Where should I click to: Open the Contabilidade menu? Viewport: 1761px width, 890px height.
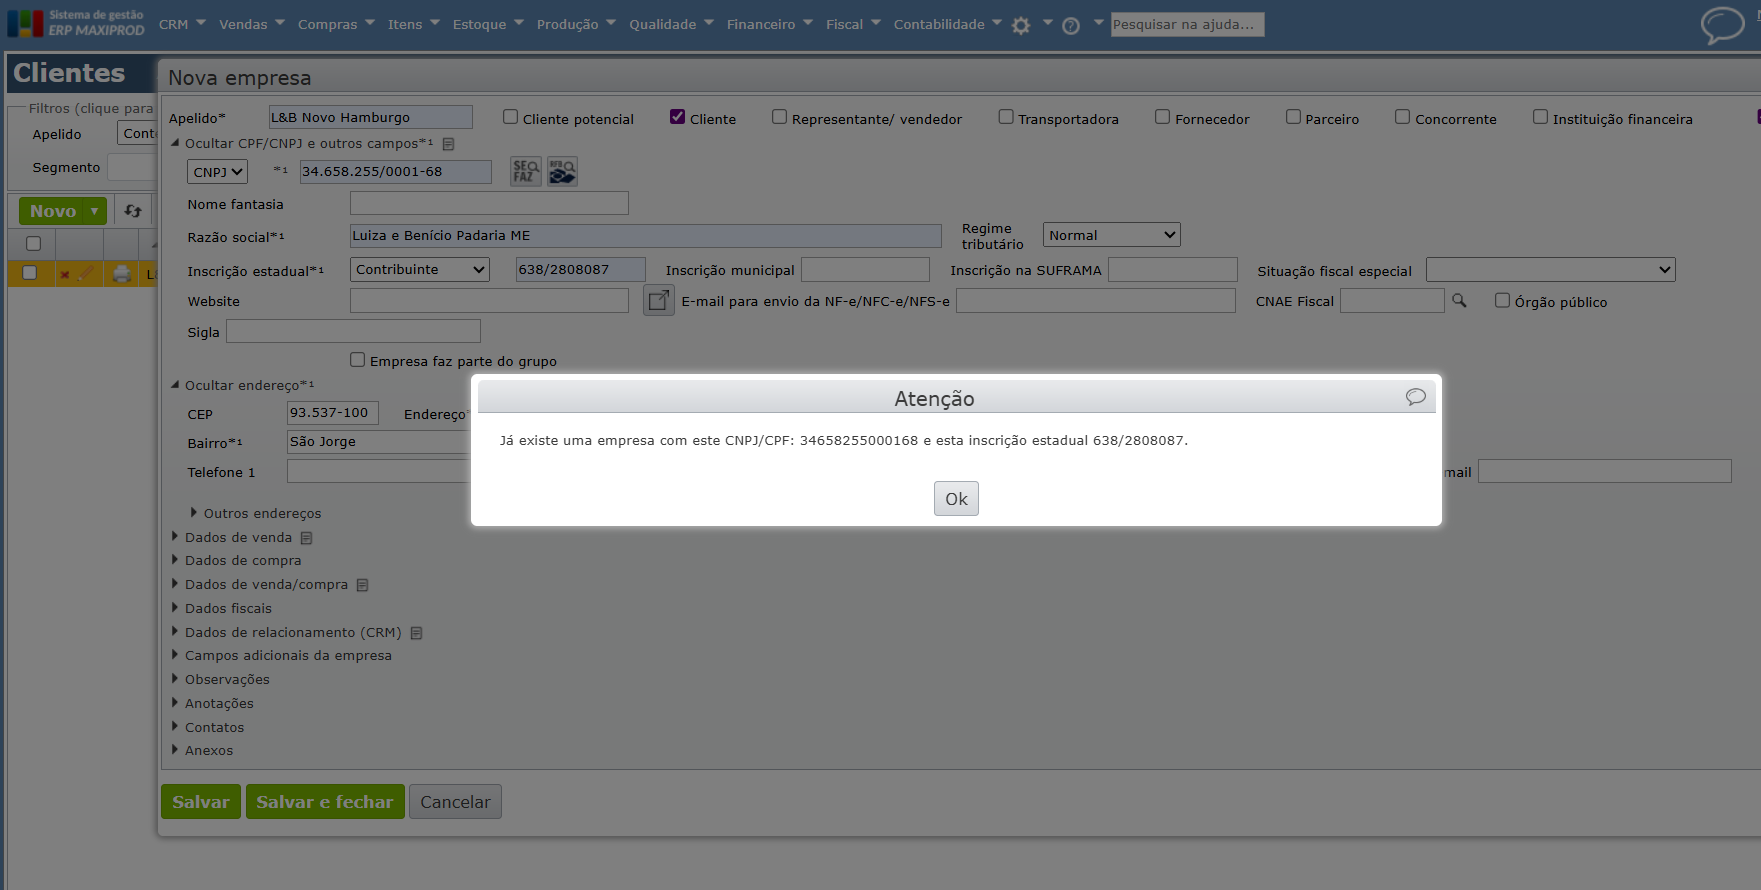point(948,24)
